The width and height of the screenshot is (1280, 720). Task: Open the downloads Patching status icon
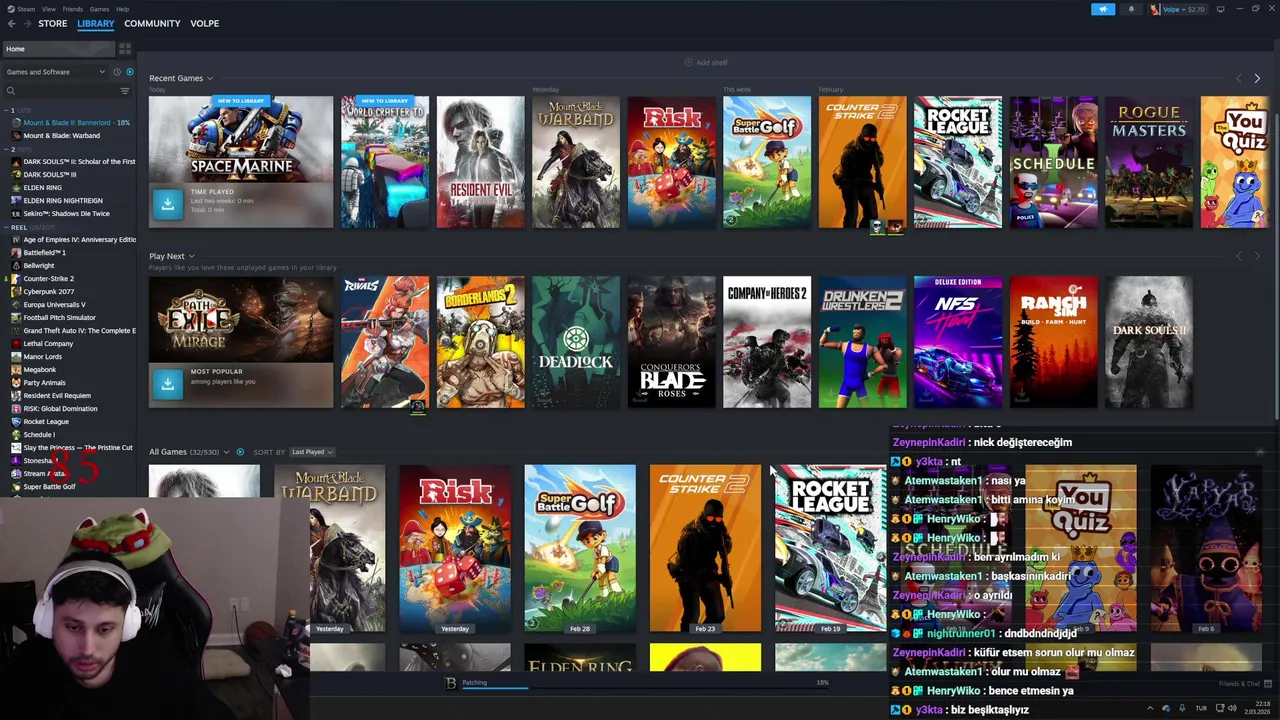[x=451, y=683]
